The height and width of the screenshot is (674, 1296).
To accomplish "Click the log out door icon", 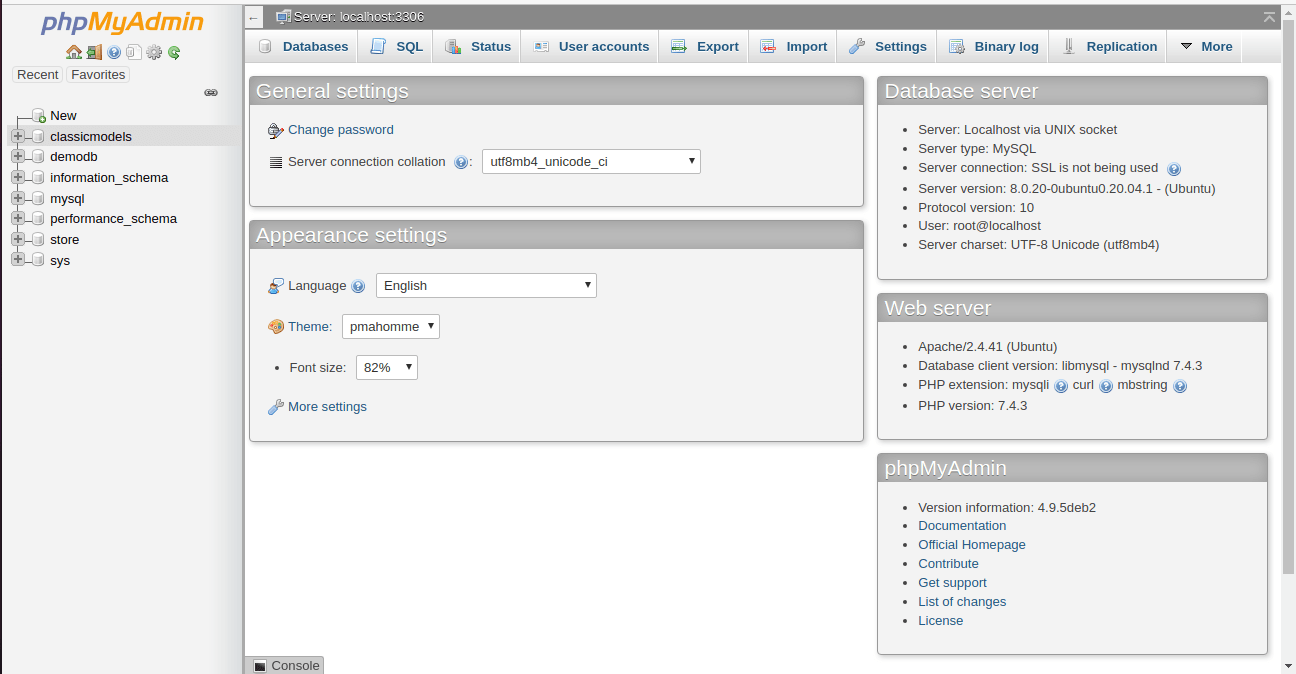I will point(94,52).
